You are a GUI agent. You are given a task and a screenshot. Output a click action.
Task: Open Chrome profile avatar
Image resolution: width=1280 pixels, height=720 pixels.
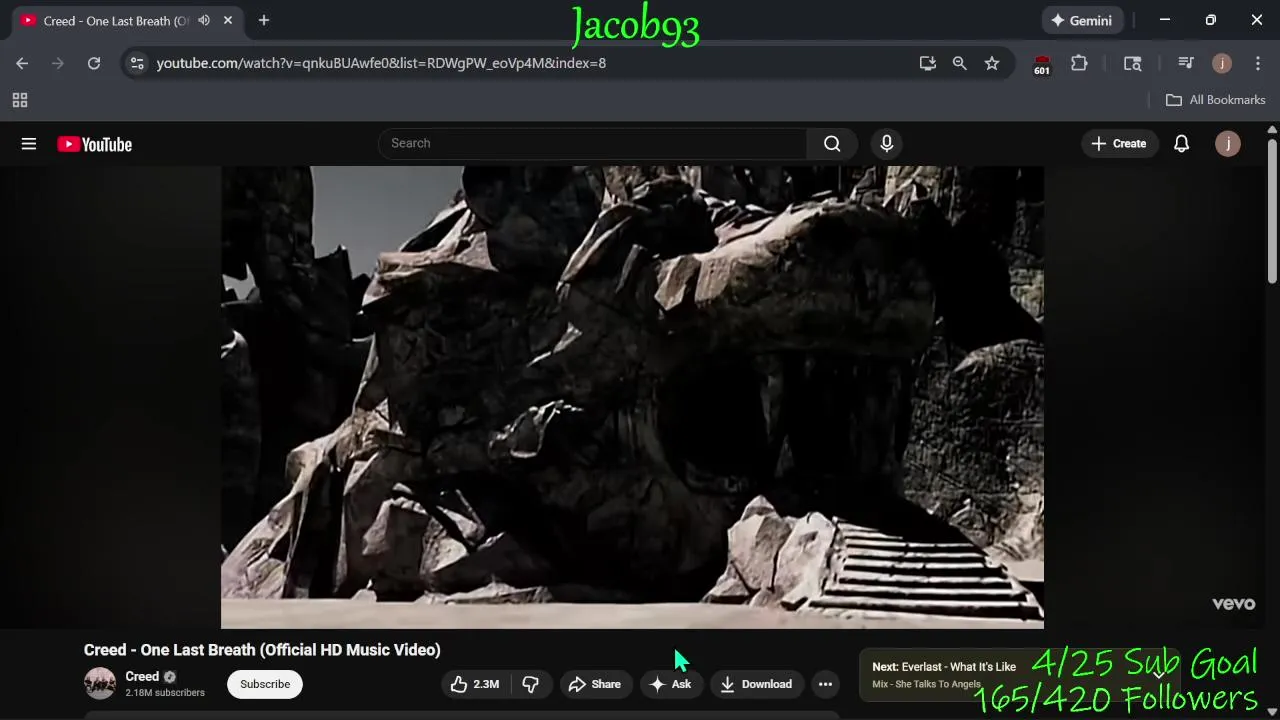pos(1222,63)
